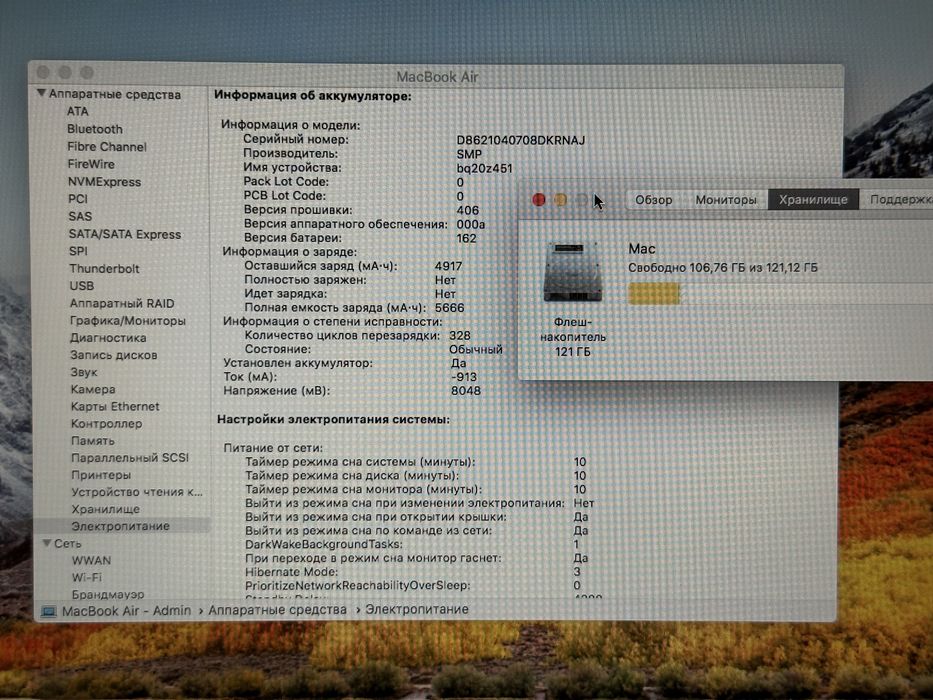Click the Hibernate Mode row
The width and height of the screenshot is (933, 700).
pos(413,572)
